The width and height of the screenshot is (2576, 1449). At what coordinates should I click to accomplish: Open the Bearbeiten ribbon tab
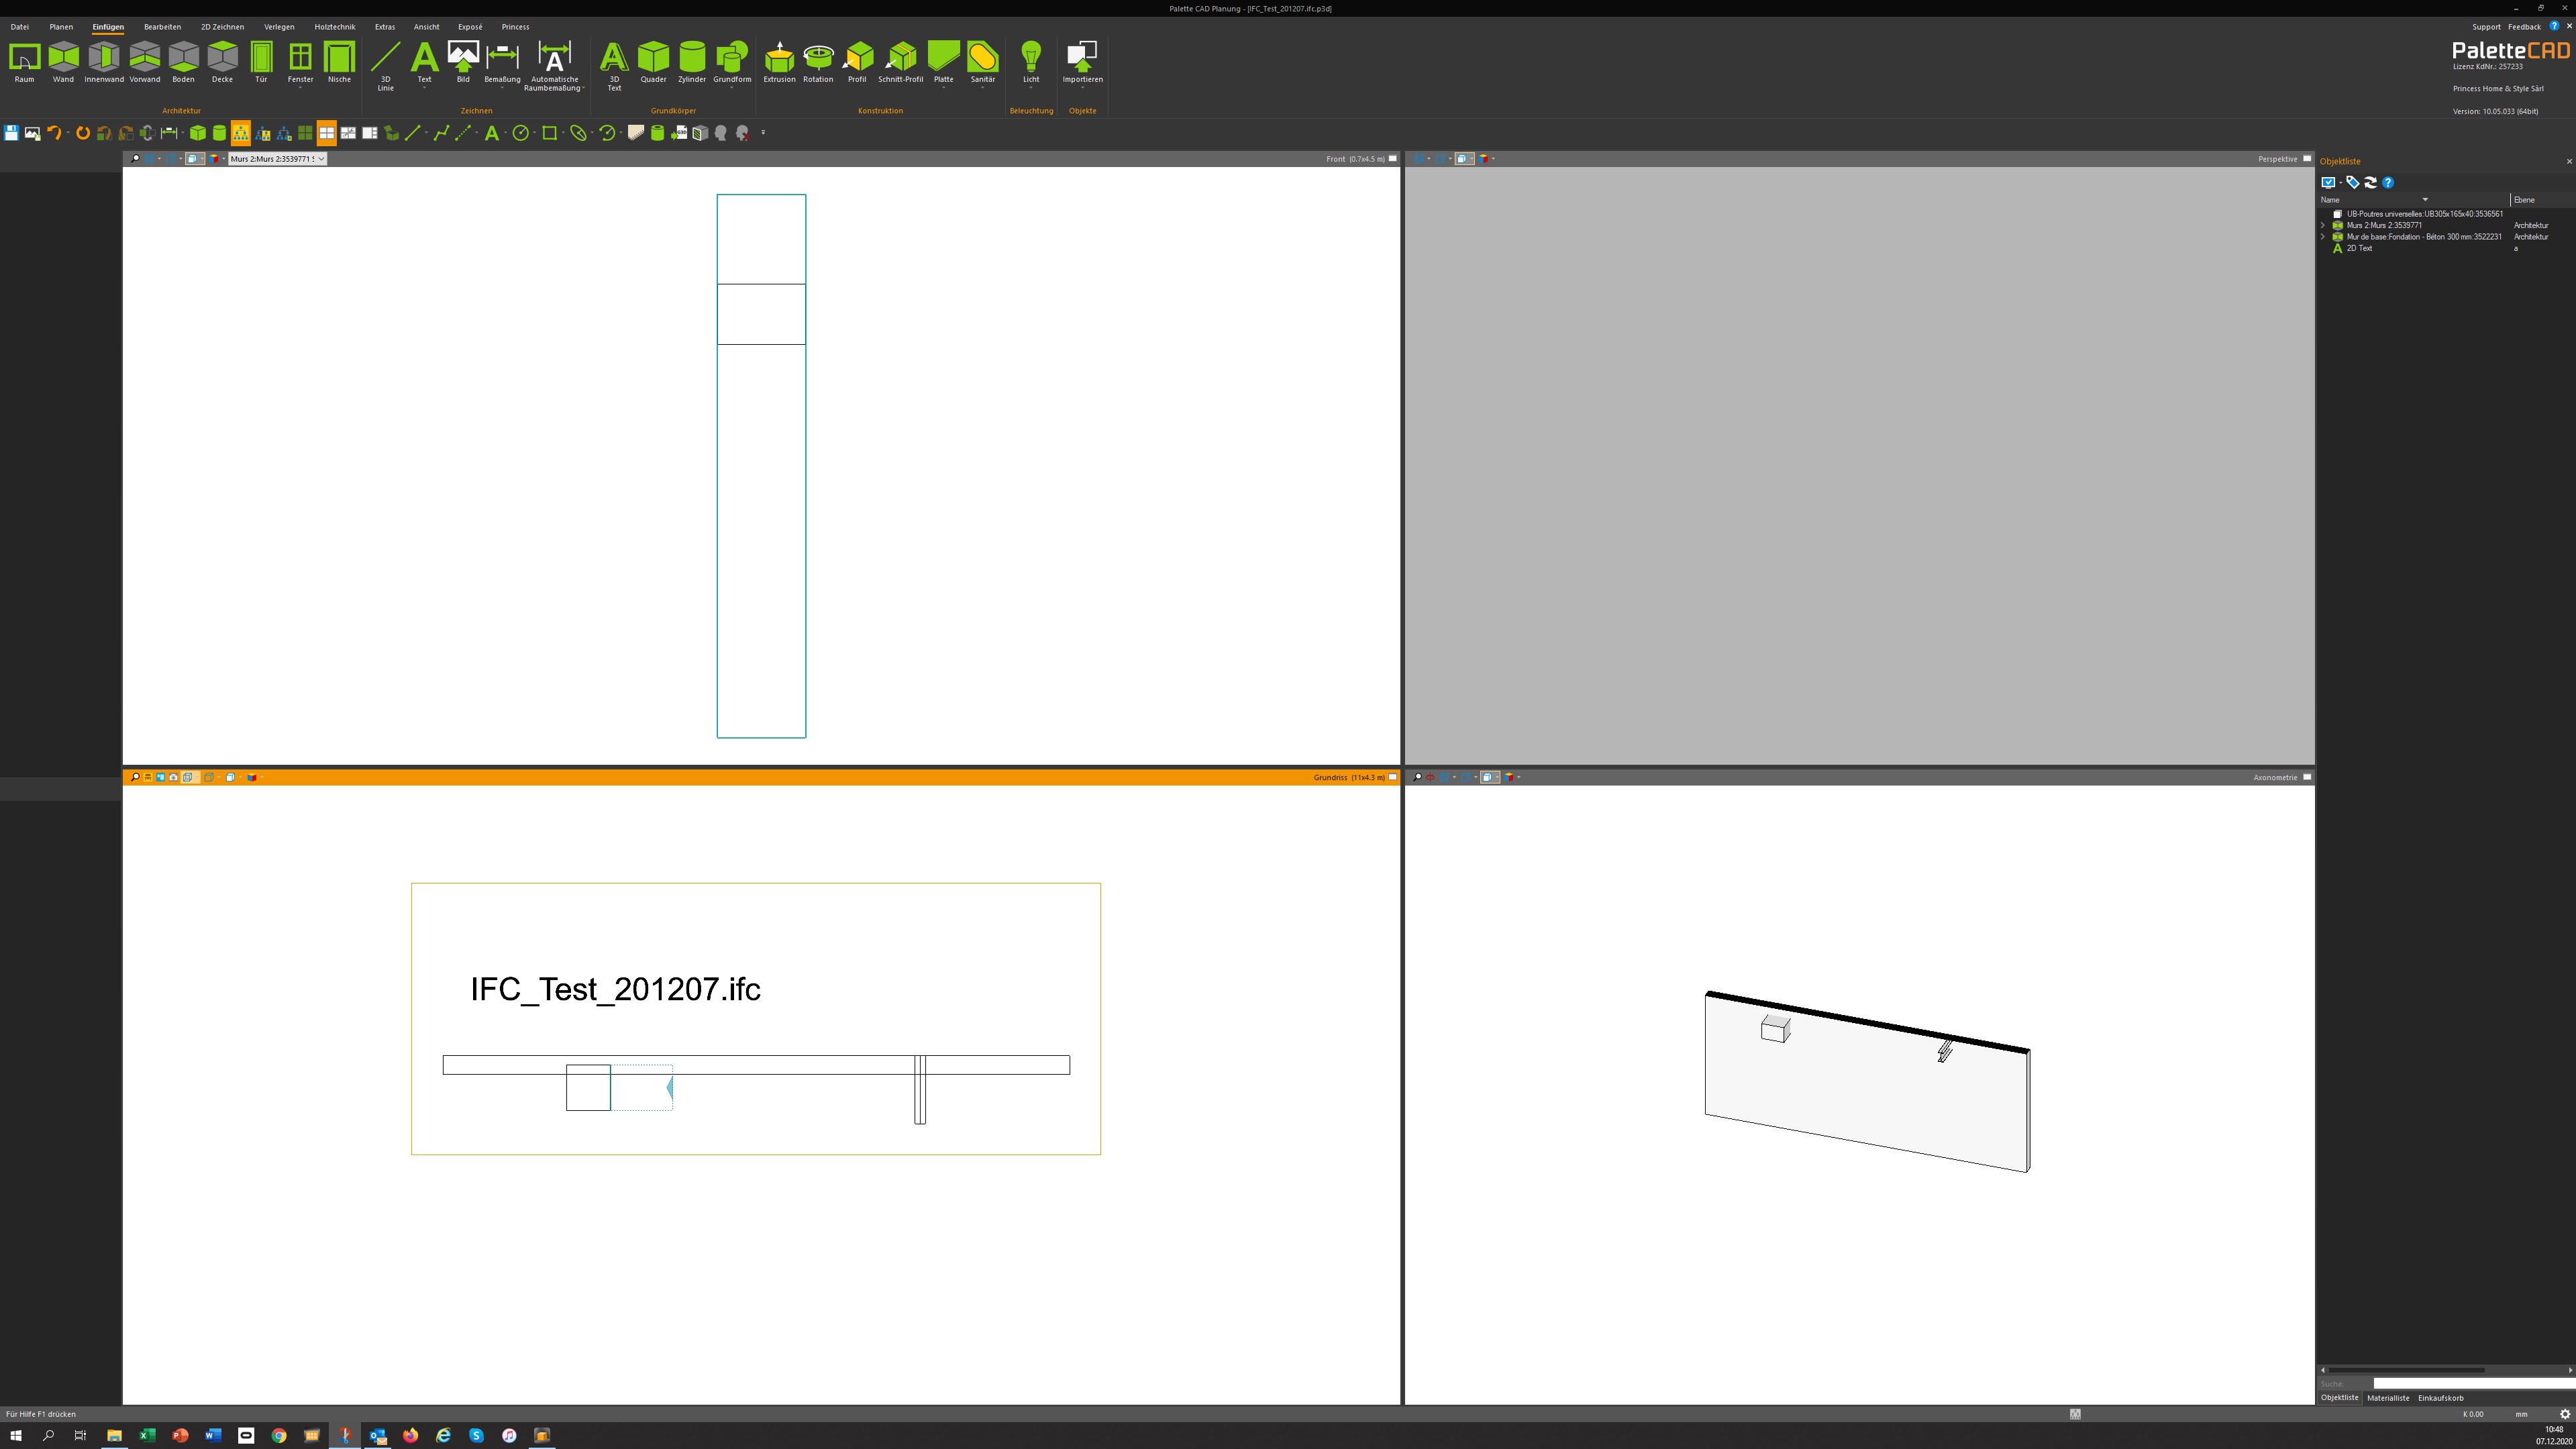click(162, 27)
